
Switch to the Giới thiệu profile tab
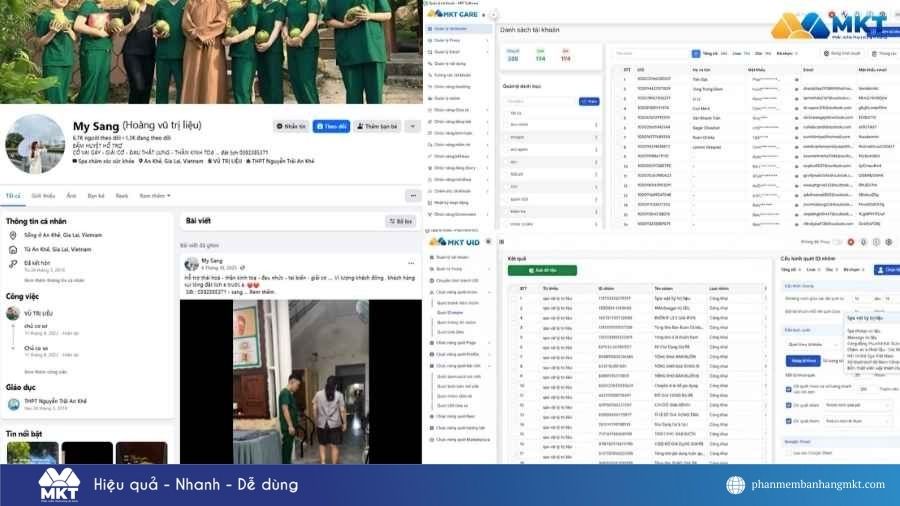(x=43, y=196)
